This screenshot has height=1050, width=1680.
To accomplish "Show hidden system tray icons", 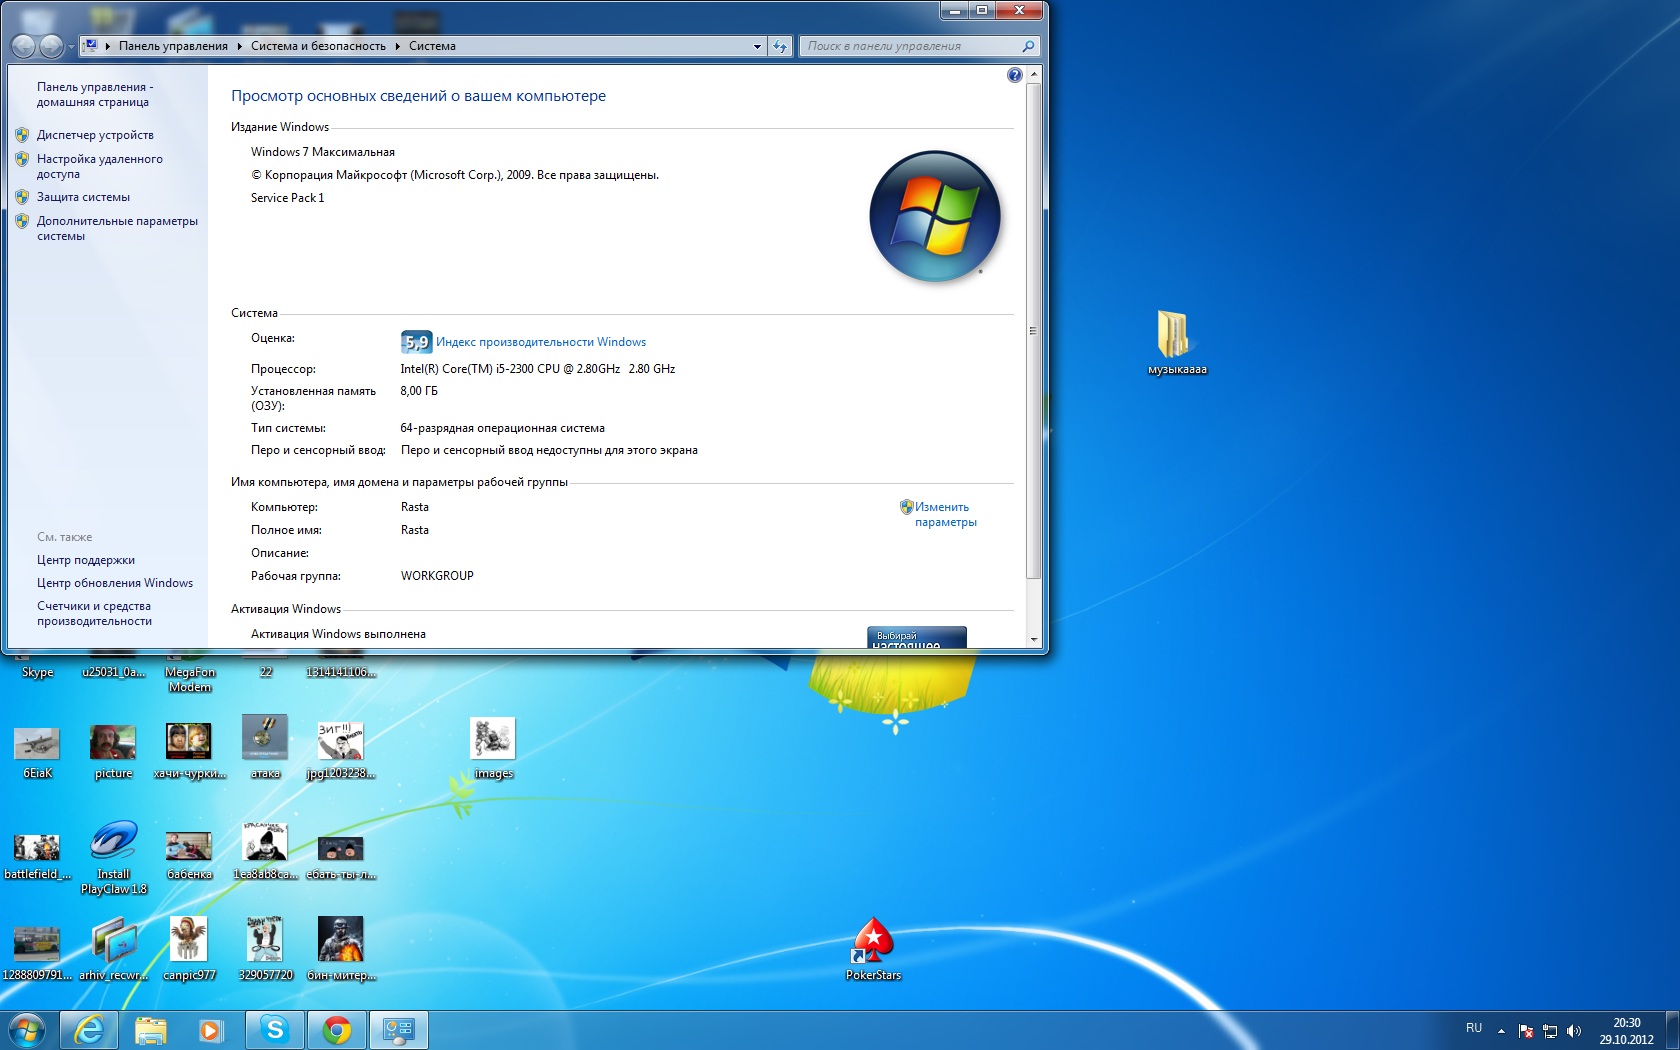I will 1501,1030.
